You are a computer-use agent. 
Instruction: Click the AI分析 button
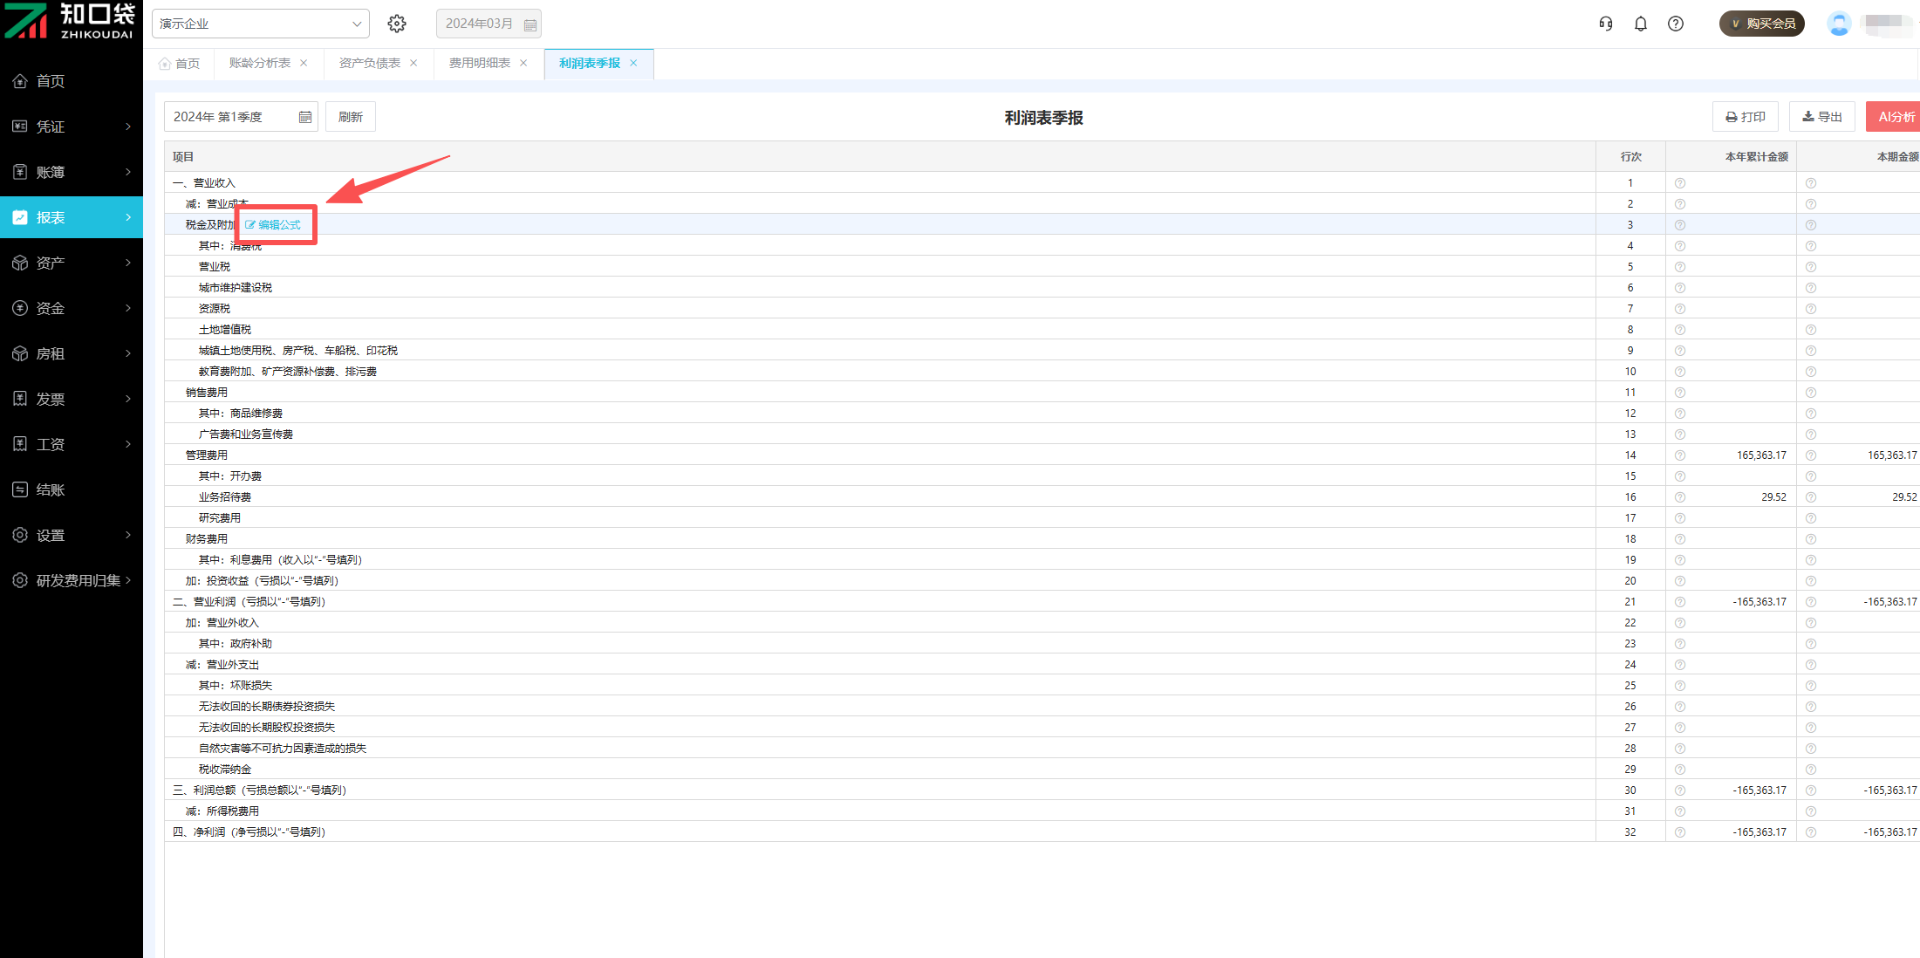pyautogui.click(x=1895, y=117)
